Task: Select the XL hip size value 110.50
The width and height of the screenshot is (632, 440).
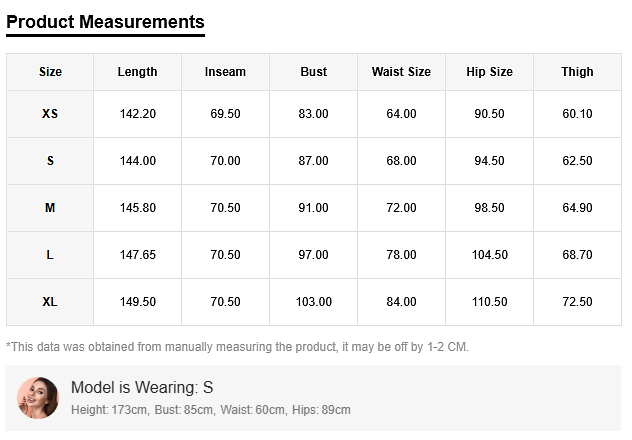Action: 489,302
